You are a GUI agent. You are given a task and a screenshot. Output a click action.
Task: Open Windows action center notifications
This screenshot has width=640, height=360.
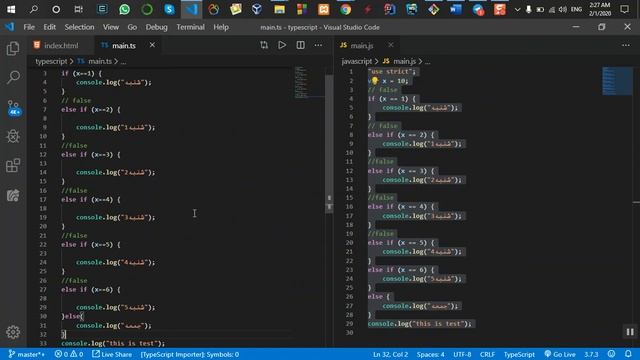pyautogui.click(x=624, y=9)
